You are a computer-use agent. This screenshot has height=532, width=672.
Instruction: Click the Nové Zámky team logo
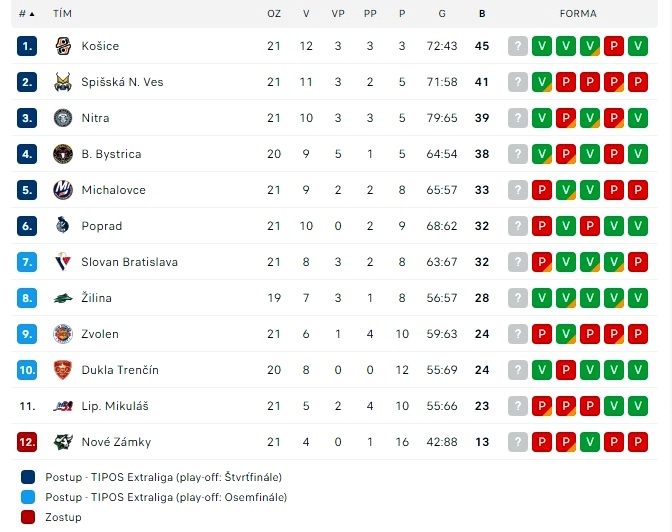tap(63, 442)
